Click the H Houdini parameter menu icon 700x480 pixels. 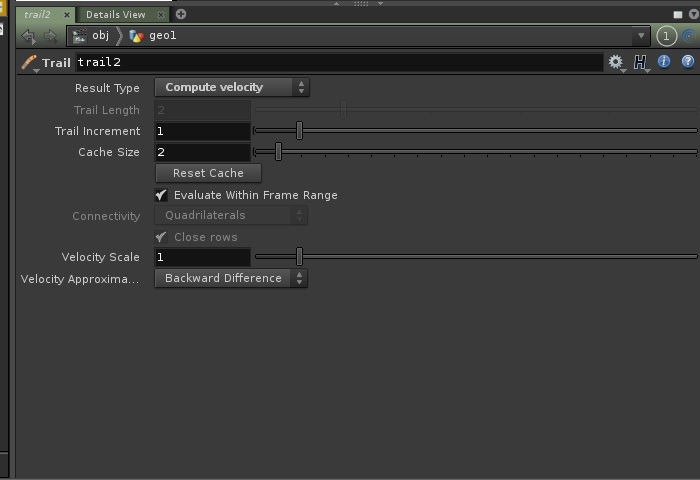[641, 62]
